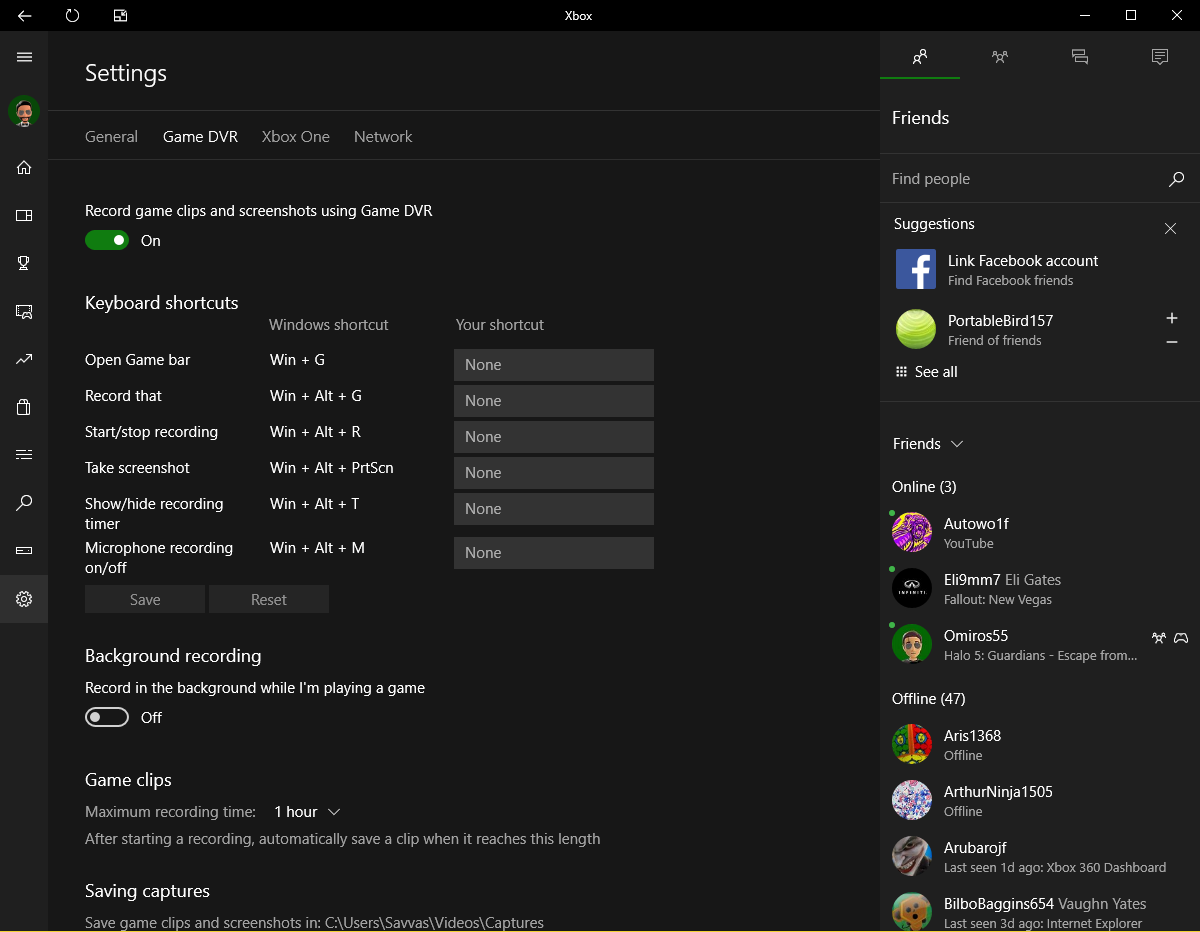Image resolution: width=1200 pixels, height=932 pixels.
Task: Click the sidebar search magnifier icon
Action: pos(24,503)
